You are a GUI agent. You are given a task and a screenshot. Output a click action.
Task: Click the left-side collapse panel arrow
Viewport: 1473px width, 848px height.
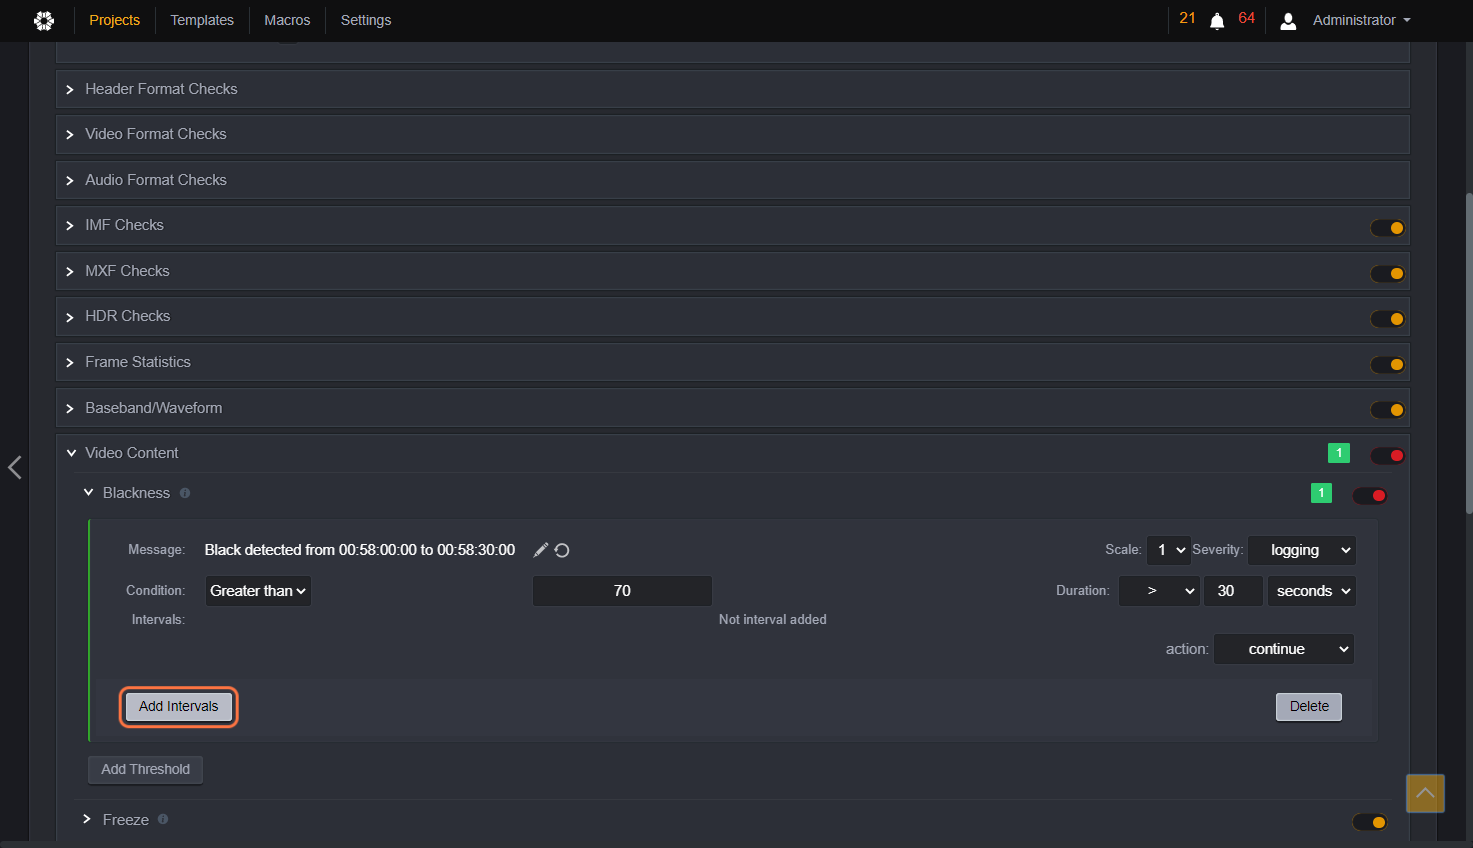tap(15, 467)
